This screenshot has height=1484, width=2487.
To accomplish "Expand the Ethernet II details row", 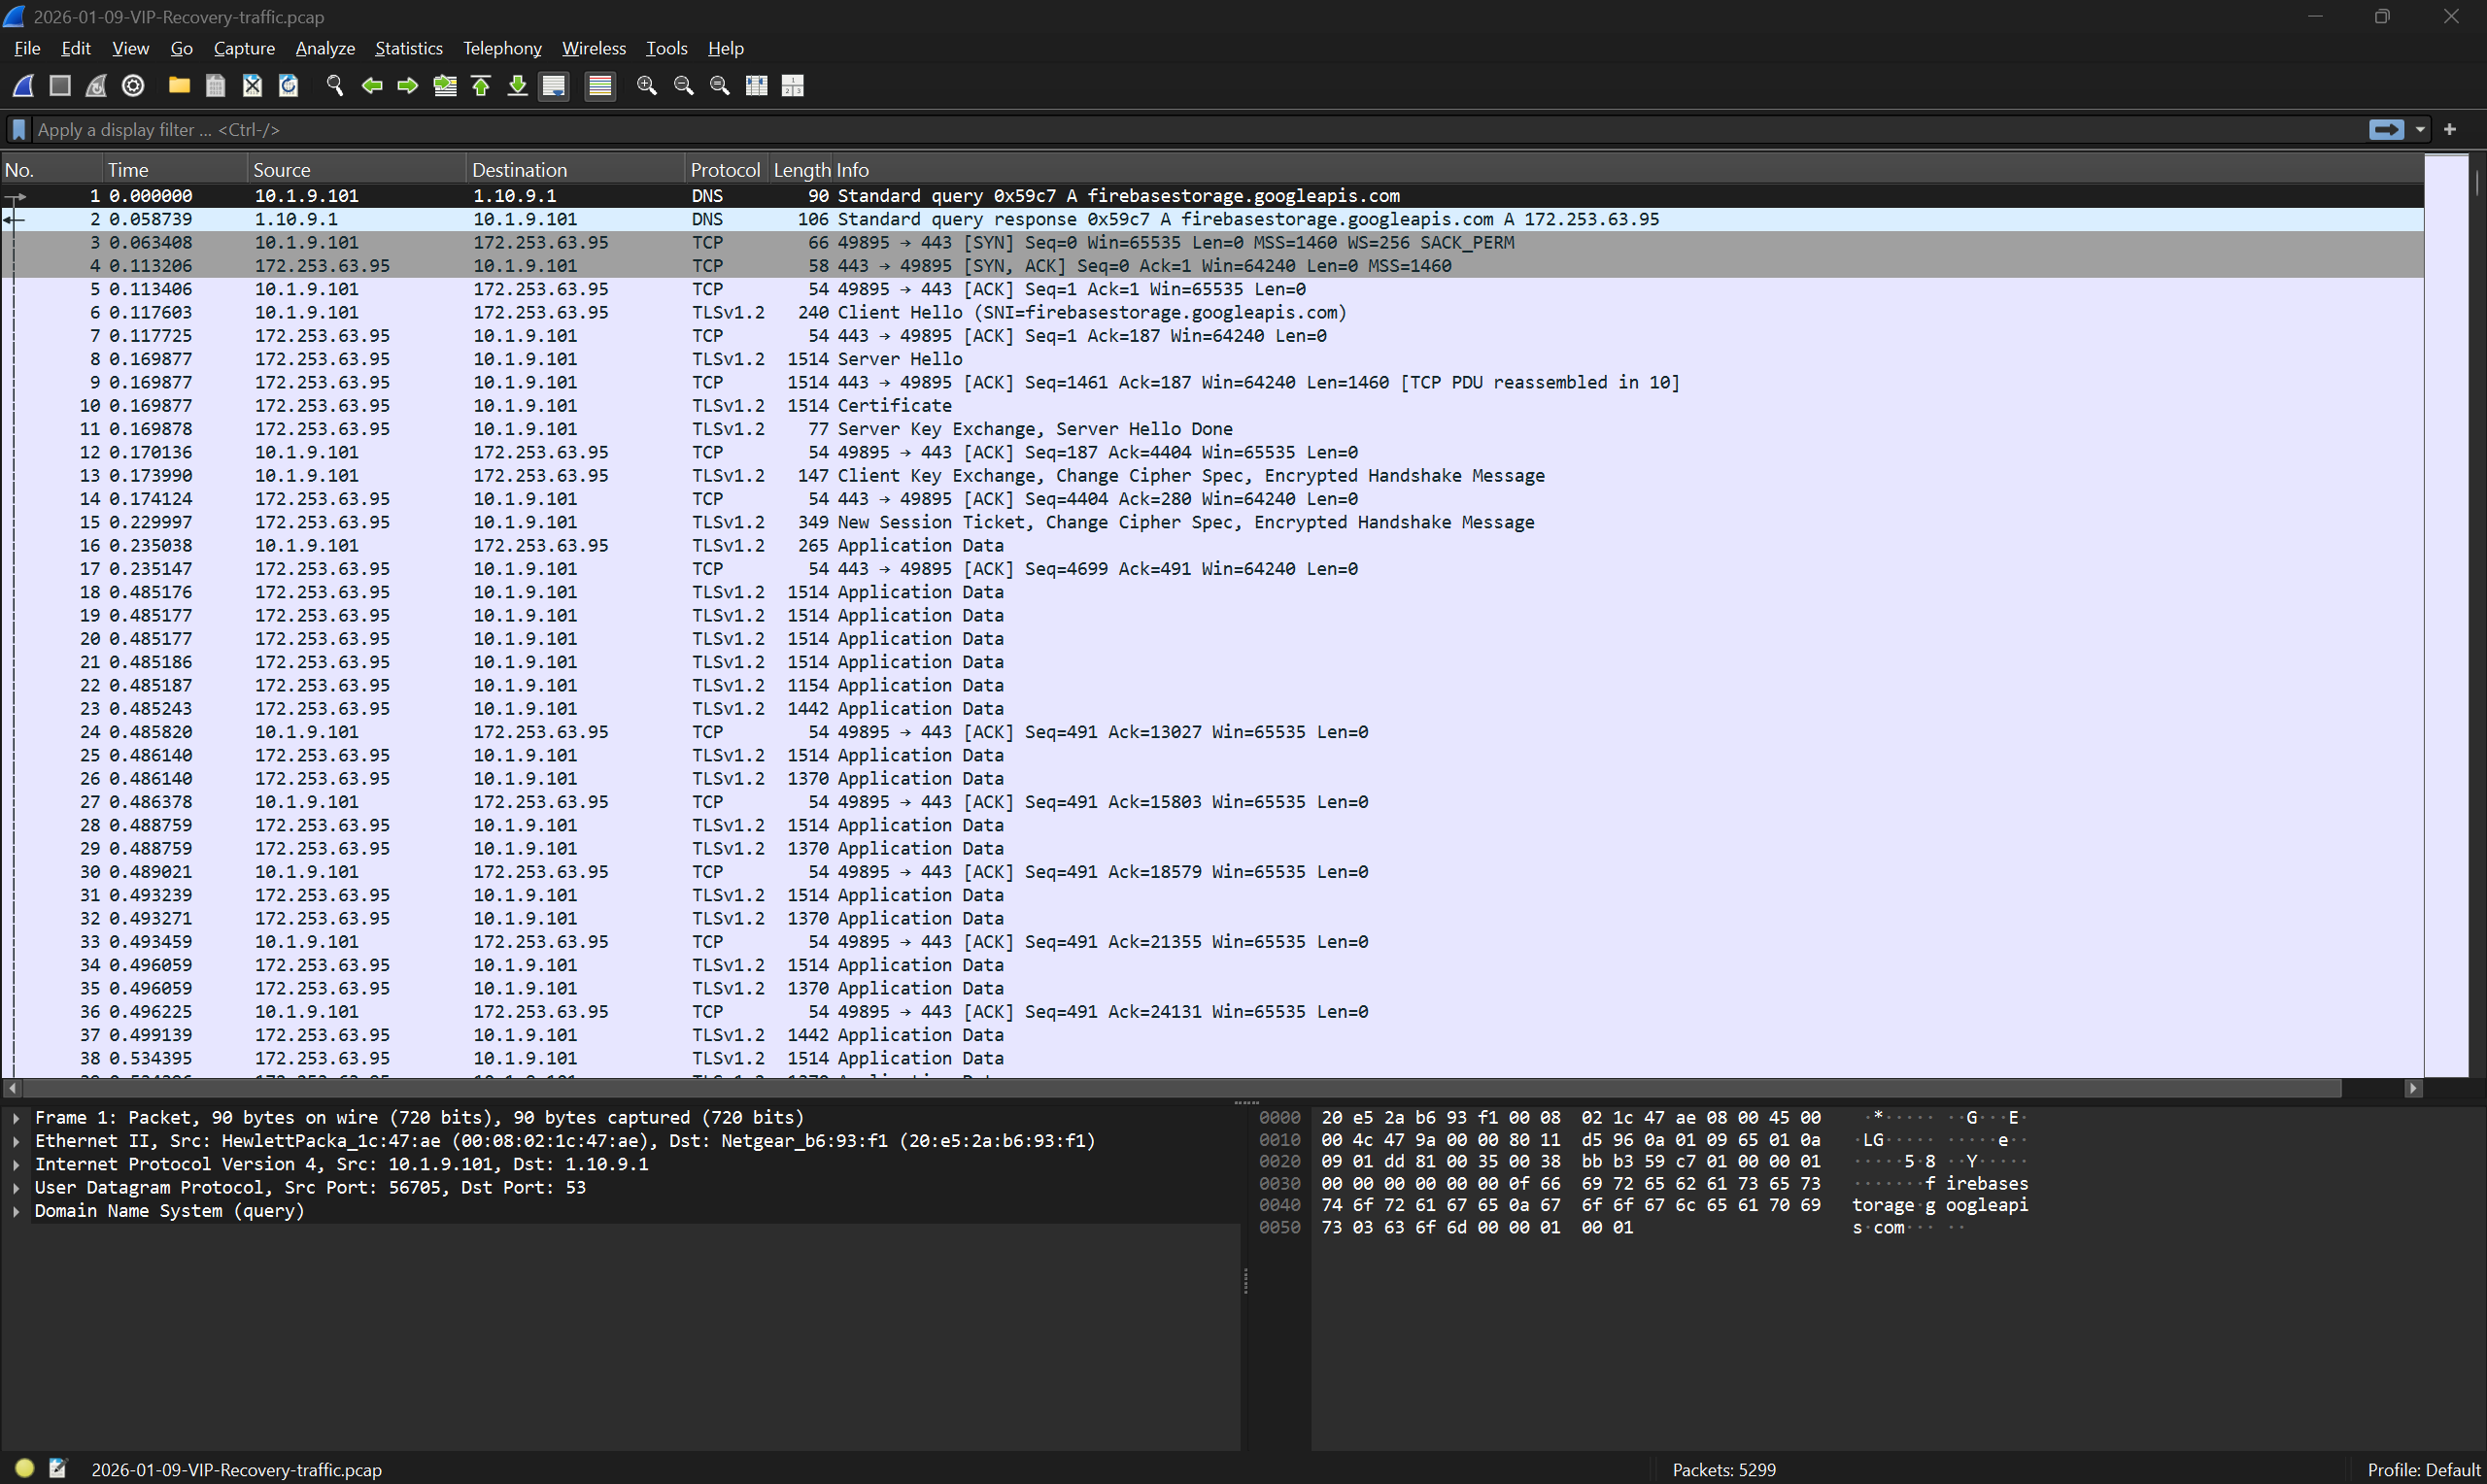I will coord(16,1141).
